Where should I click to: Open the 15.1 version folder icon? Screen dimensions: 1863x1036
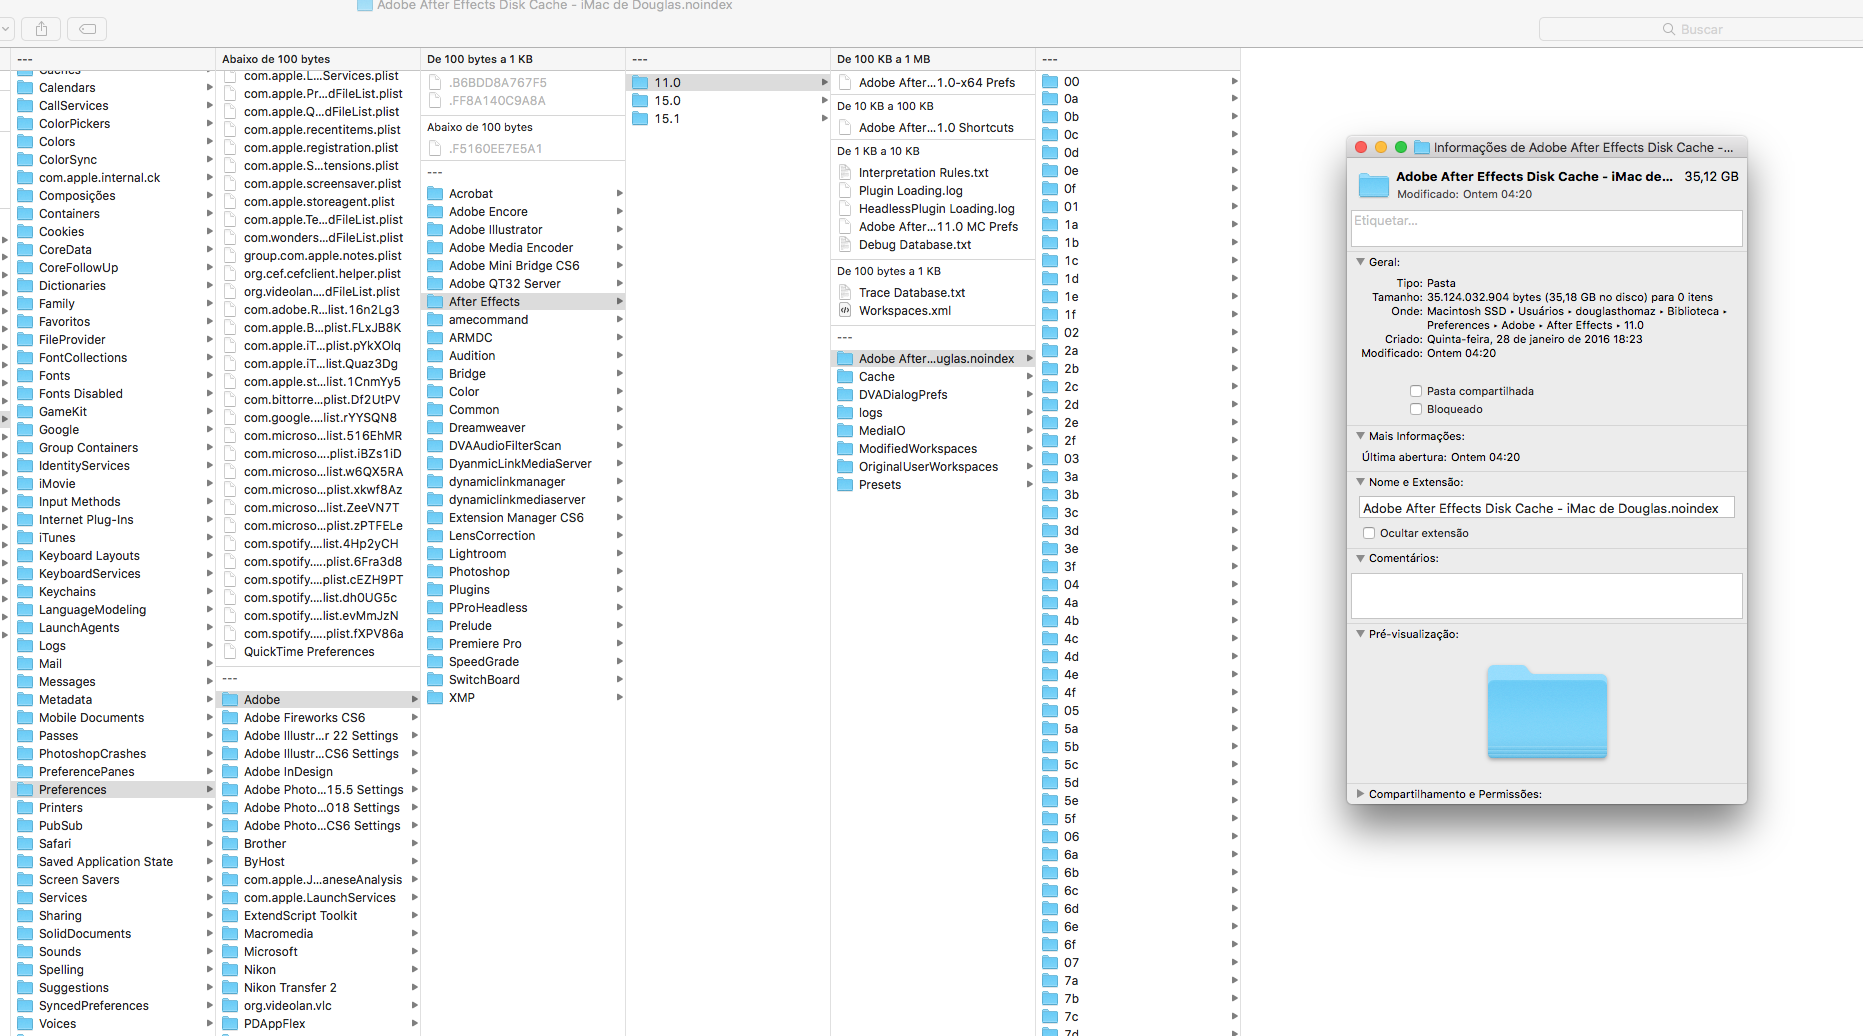click(640, 119)
